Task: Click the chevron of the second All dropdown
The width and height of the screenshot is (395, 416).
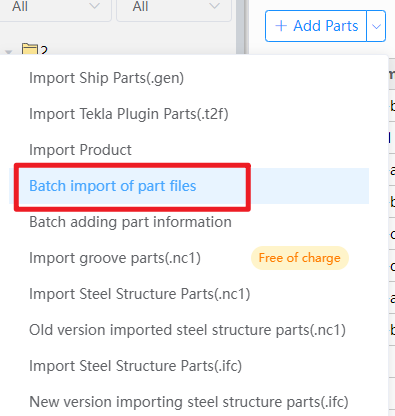Action: [x=214, y=6]
